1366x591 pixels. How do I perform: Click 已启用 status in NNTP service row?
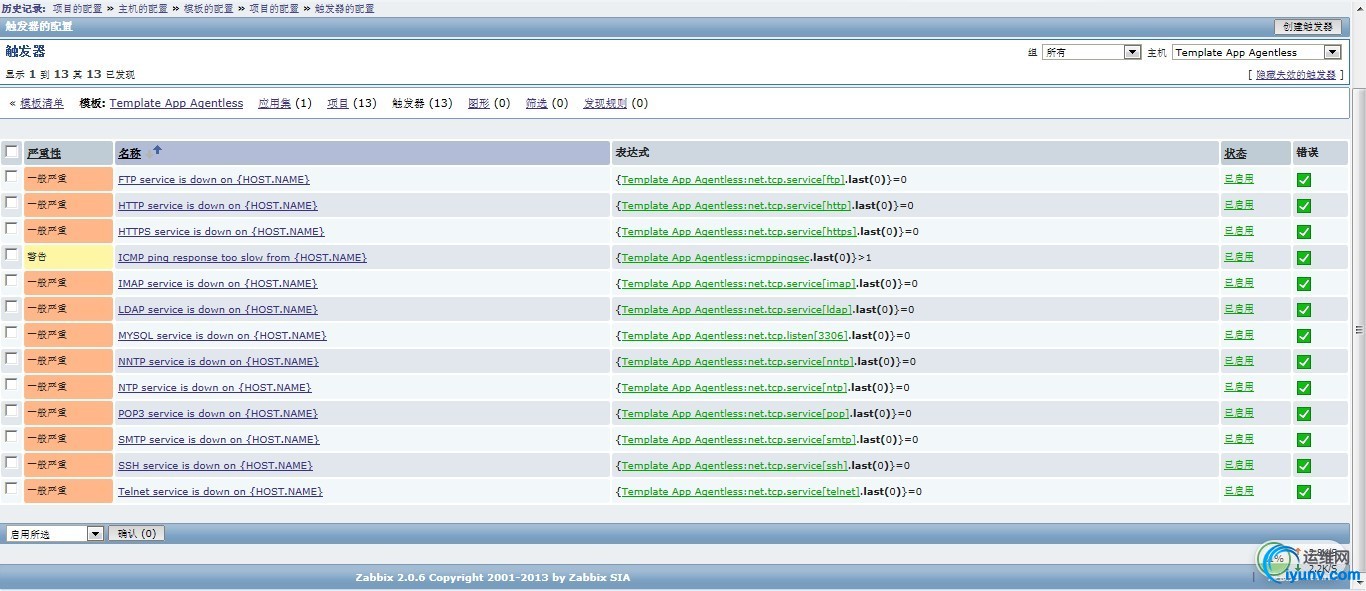[x=1239, y=361]
